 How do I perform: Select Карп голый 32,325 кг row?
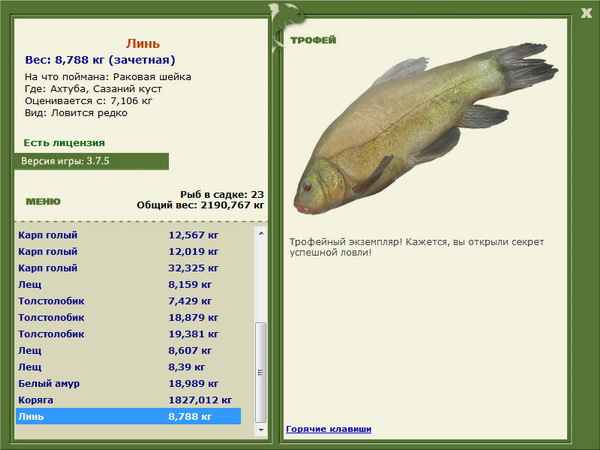pos(129,268)
